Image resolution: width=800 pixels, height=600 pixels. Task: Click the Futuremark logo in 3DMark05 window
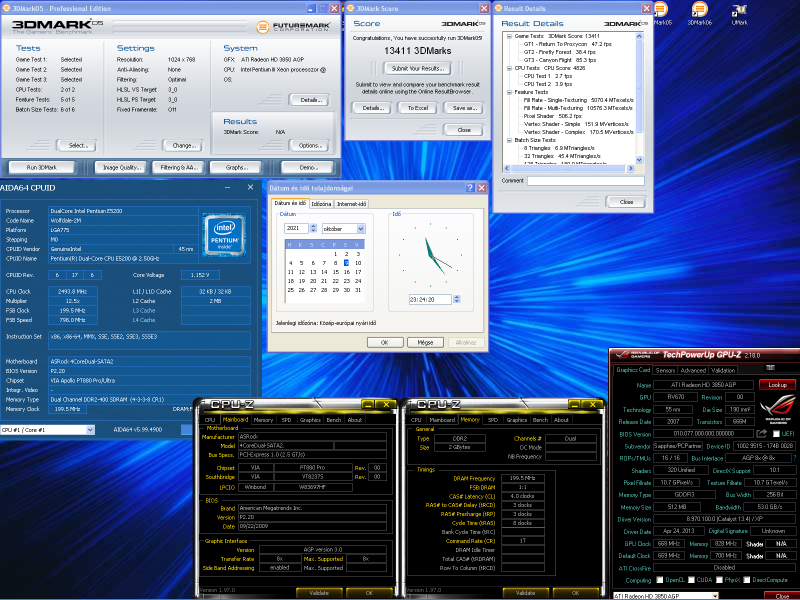293,27
